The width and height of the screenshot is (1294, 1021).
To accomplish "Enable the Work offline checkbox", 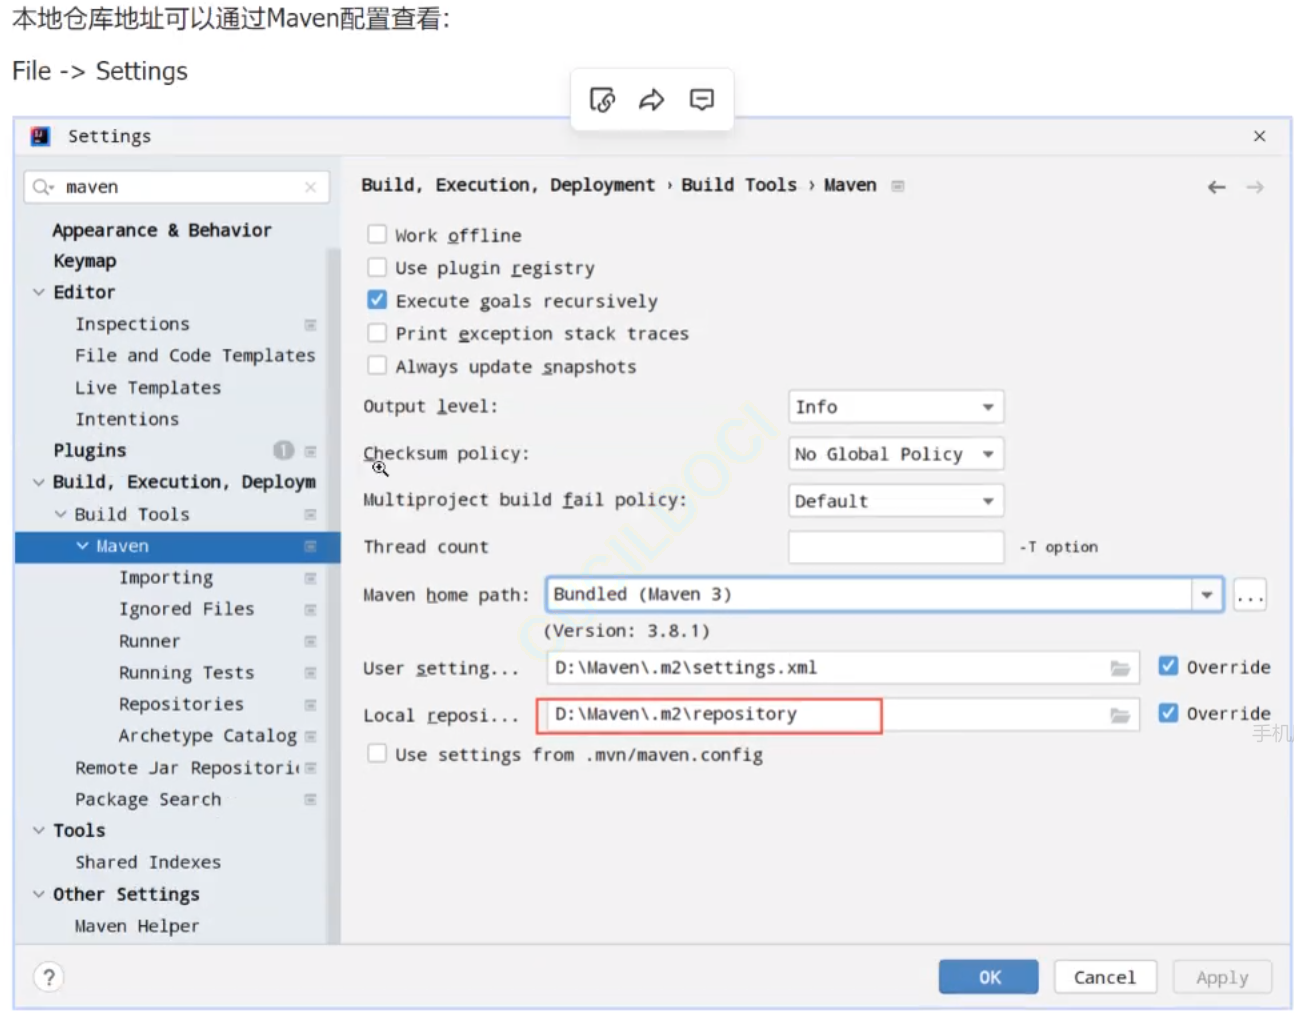I will 377,234.
